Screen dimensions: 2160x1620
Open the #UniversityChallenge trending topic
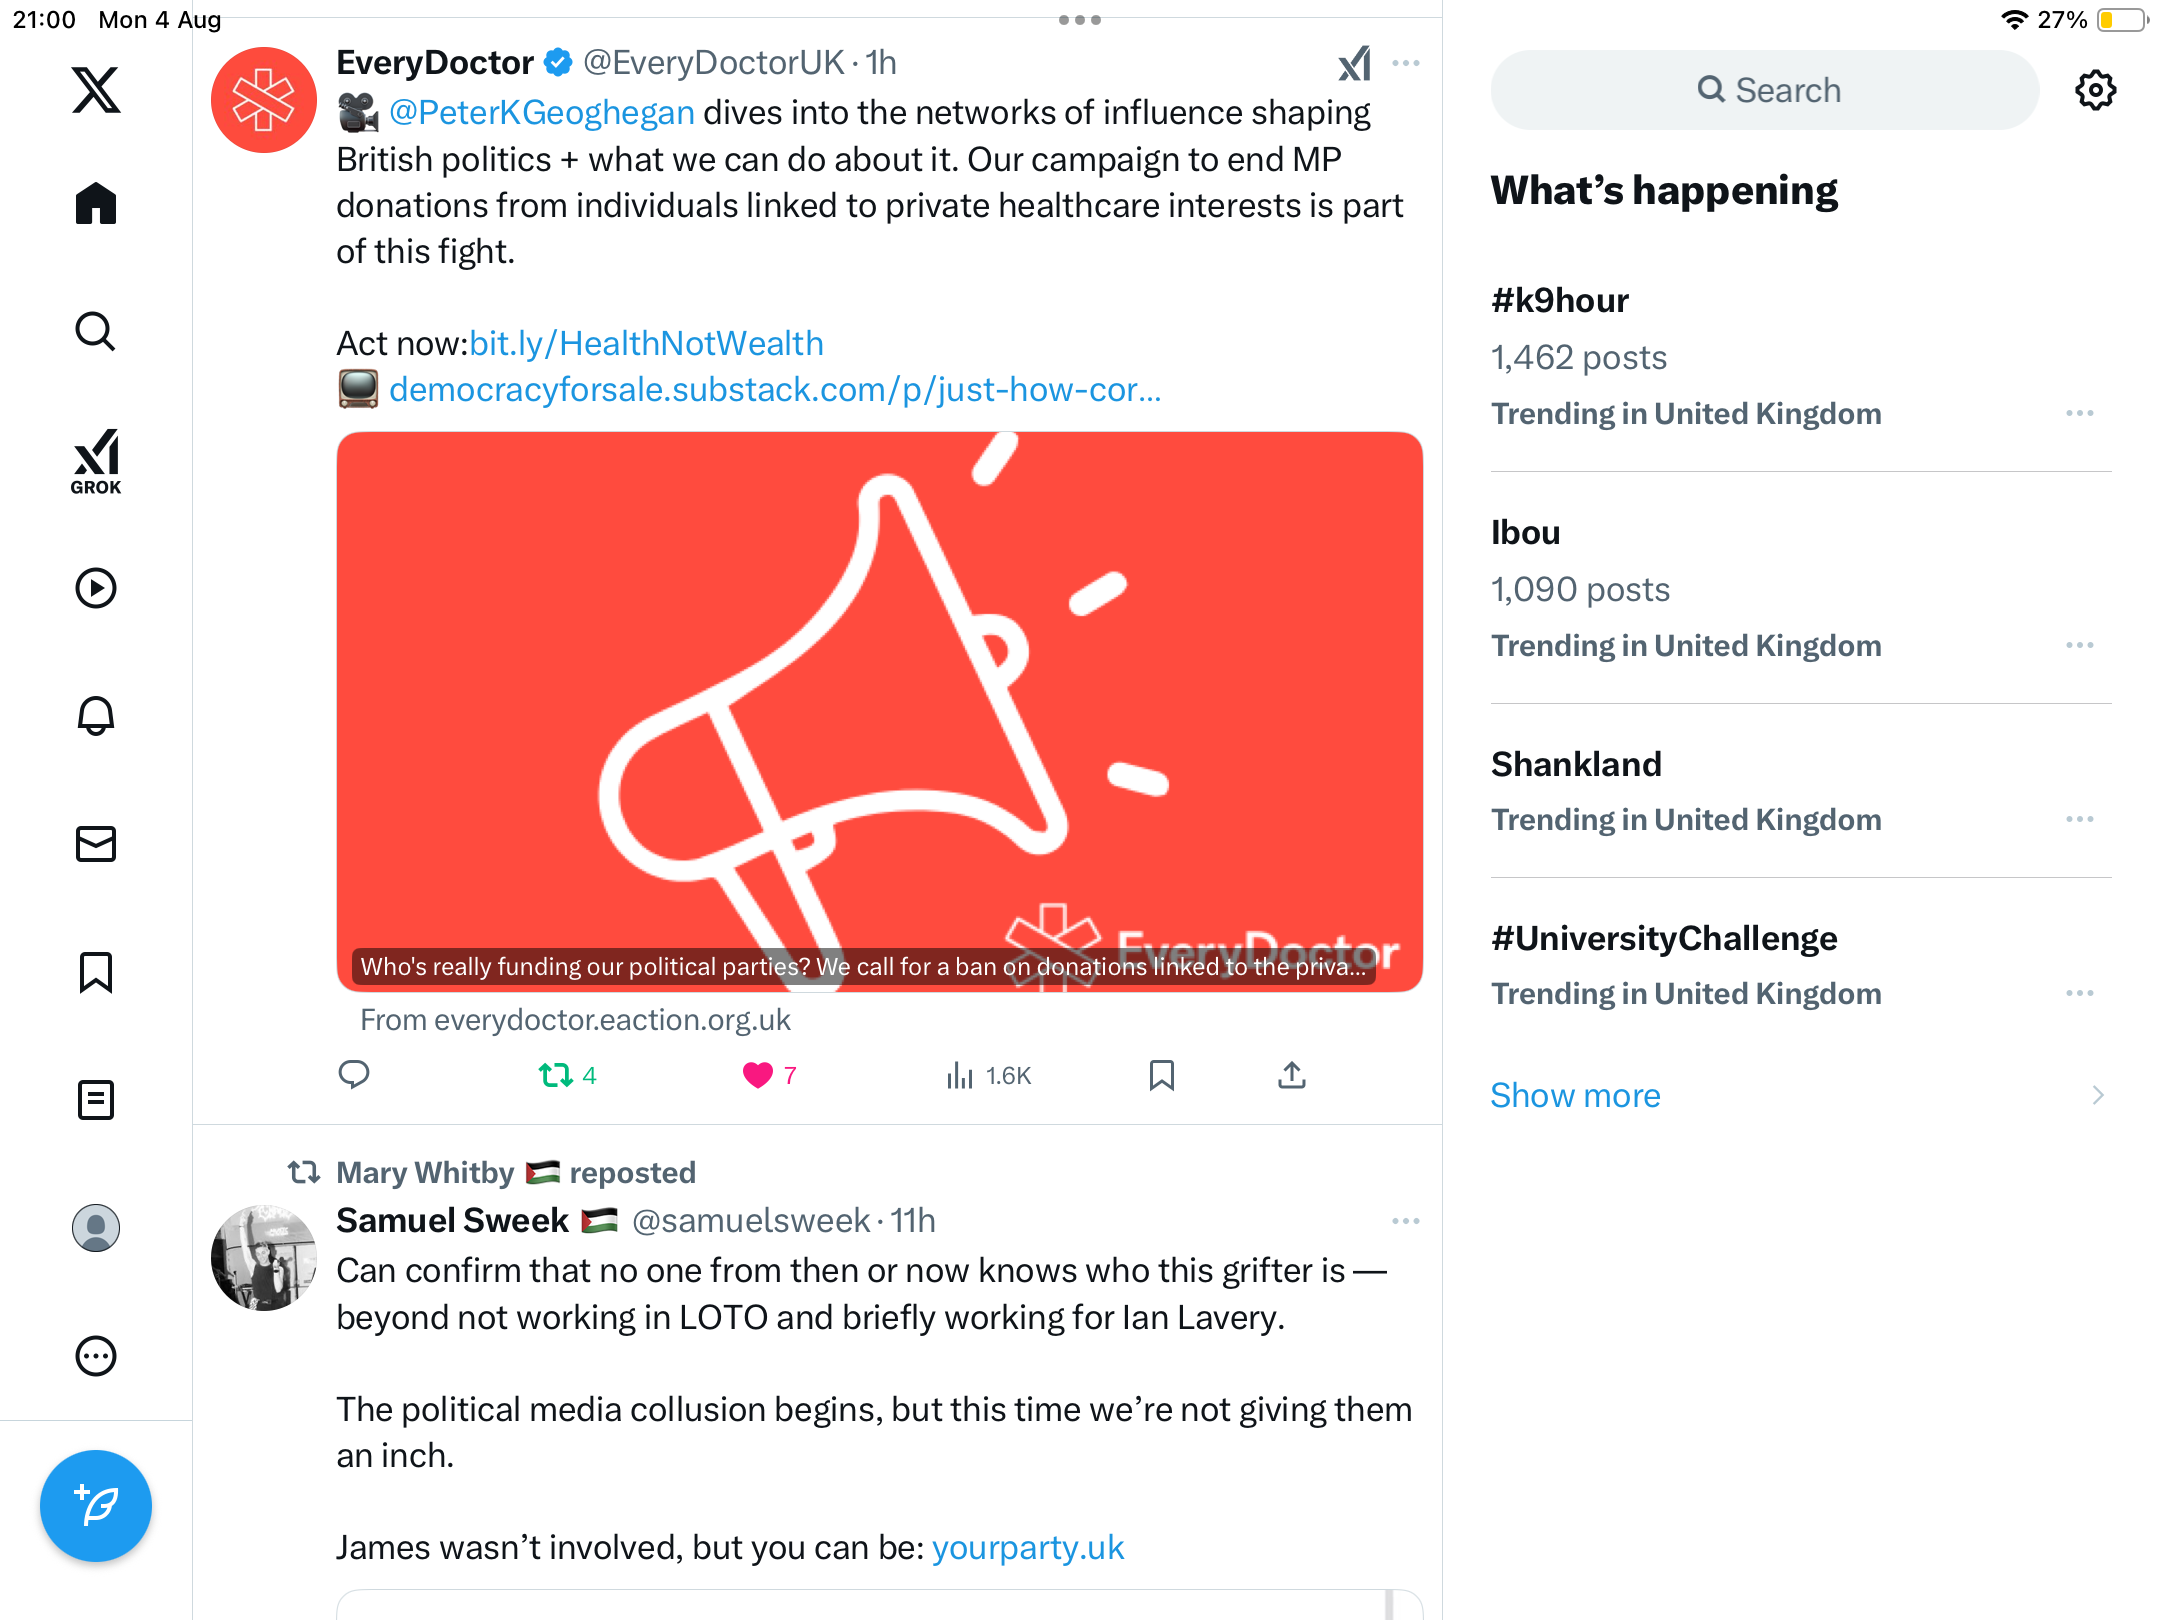1663,938
